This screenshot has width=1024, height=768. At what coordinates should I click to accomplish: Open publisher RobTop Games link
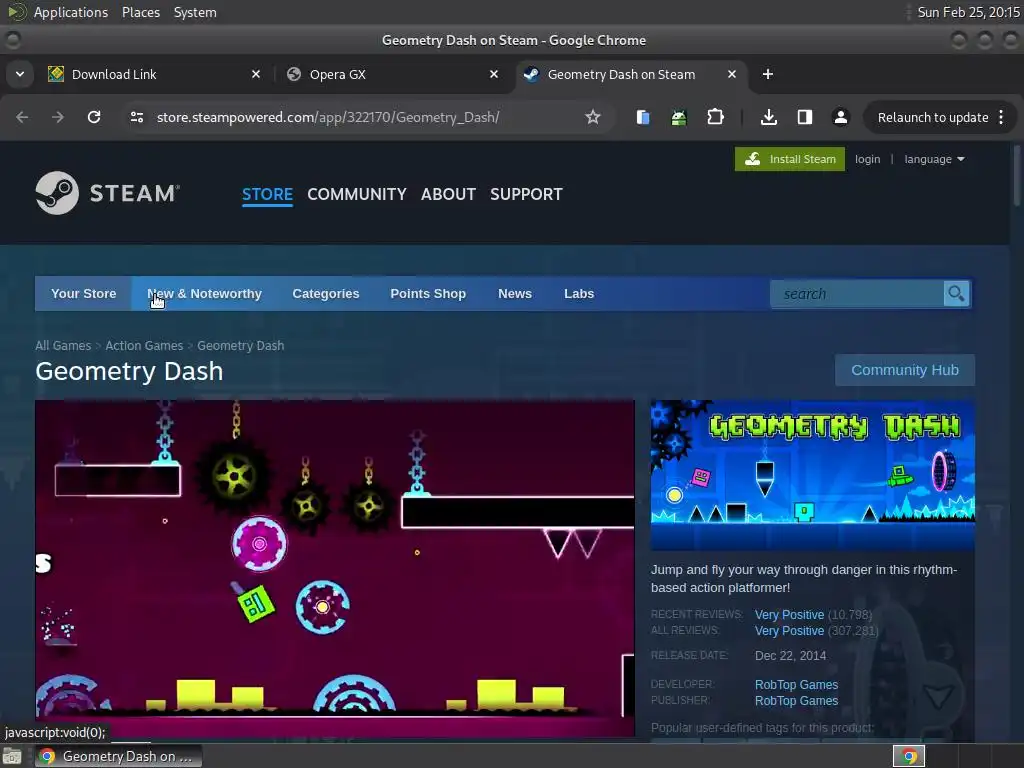(796, 701)
